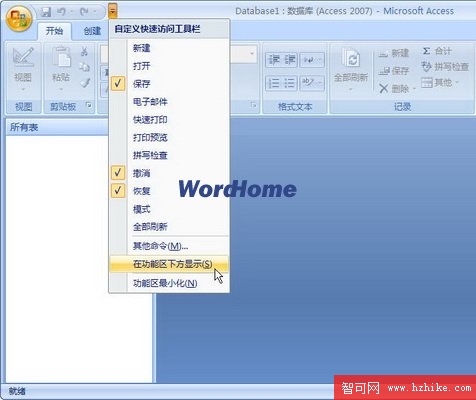Apply the numbered list icon
The width and height of the screenshot is (476, 400).
[x=274, y=83]
